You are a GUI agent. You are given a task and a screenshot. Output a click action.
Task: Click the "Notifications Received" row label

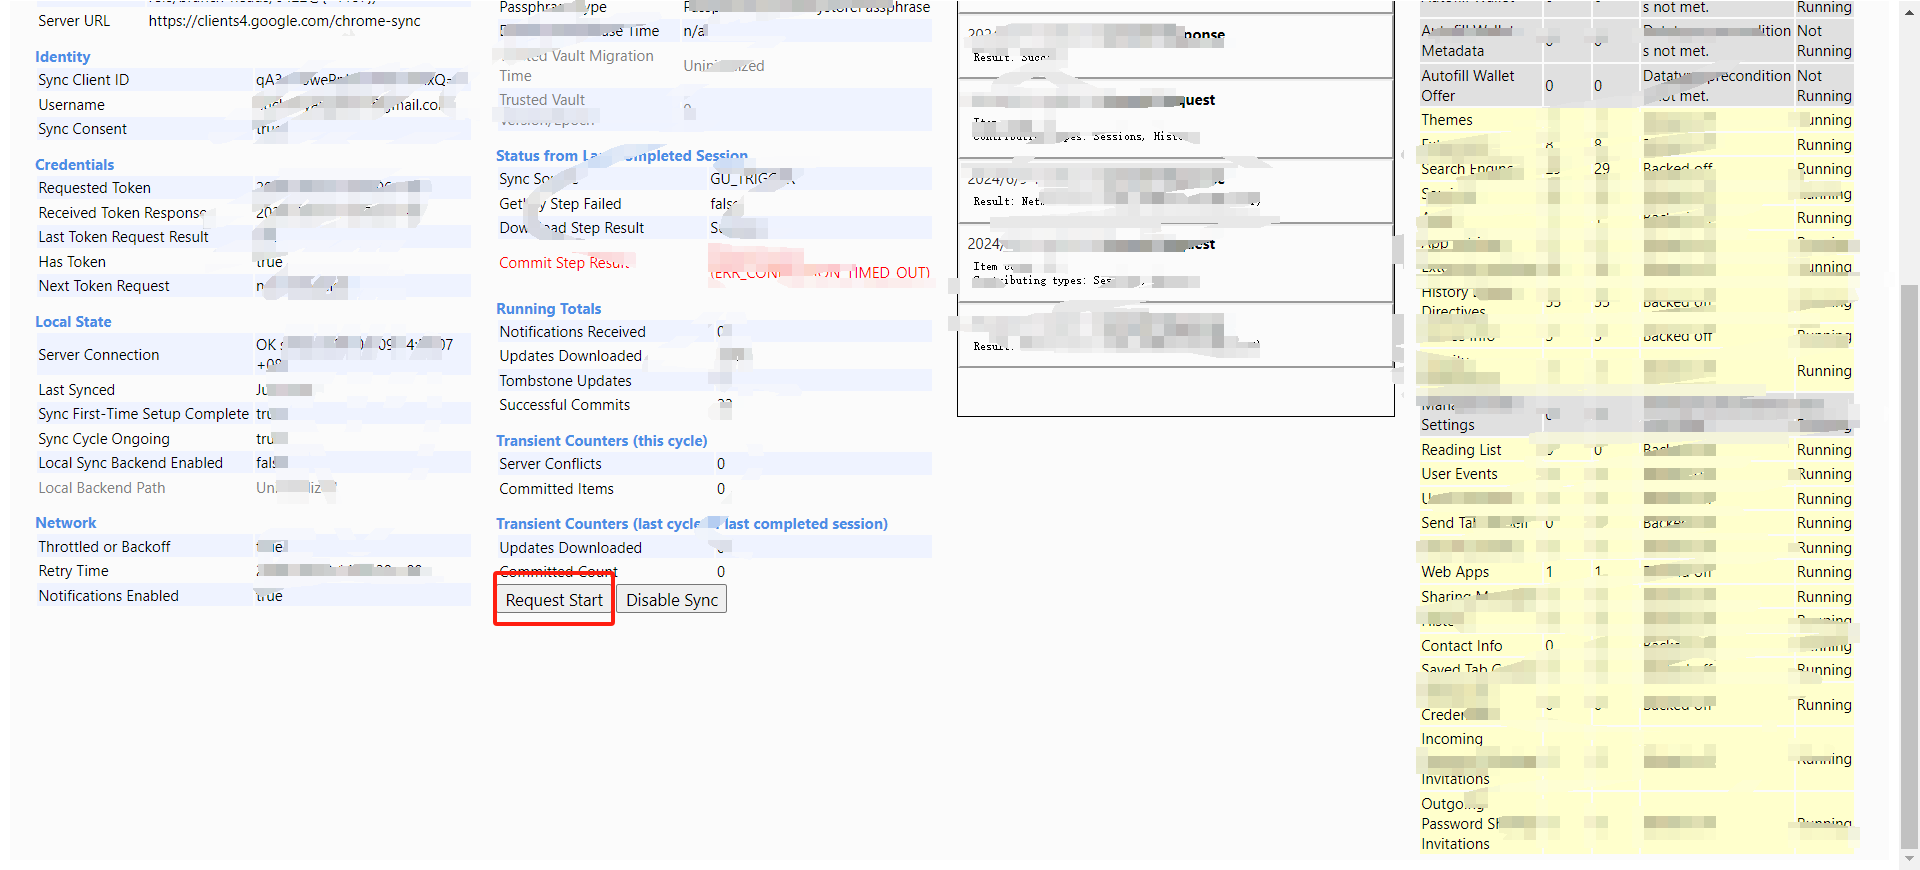click(572, 332)
